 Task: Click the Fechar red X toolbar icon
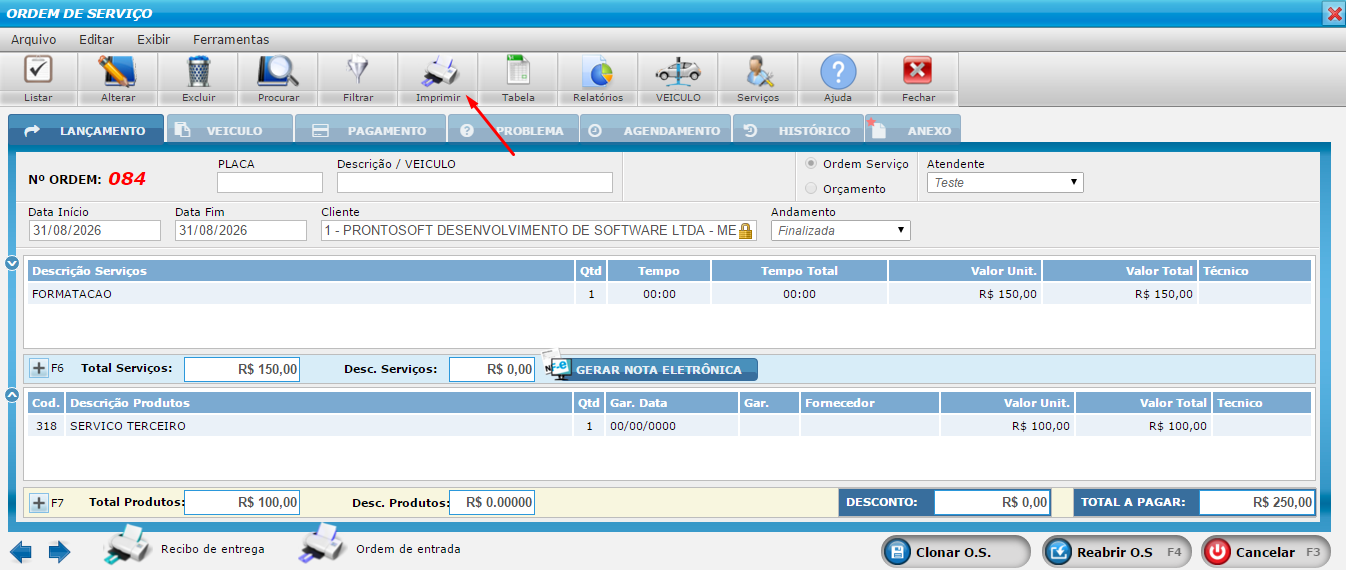pos(918,72)
